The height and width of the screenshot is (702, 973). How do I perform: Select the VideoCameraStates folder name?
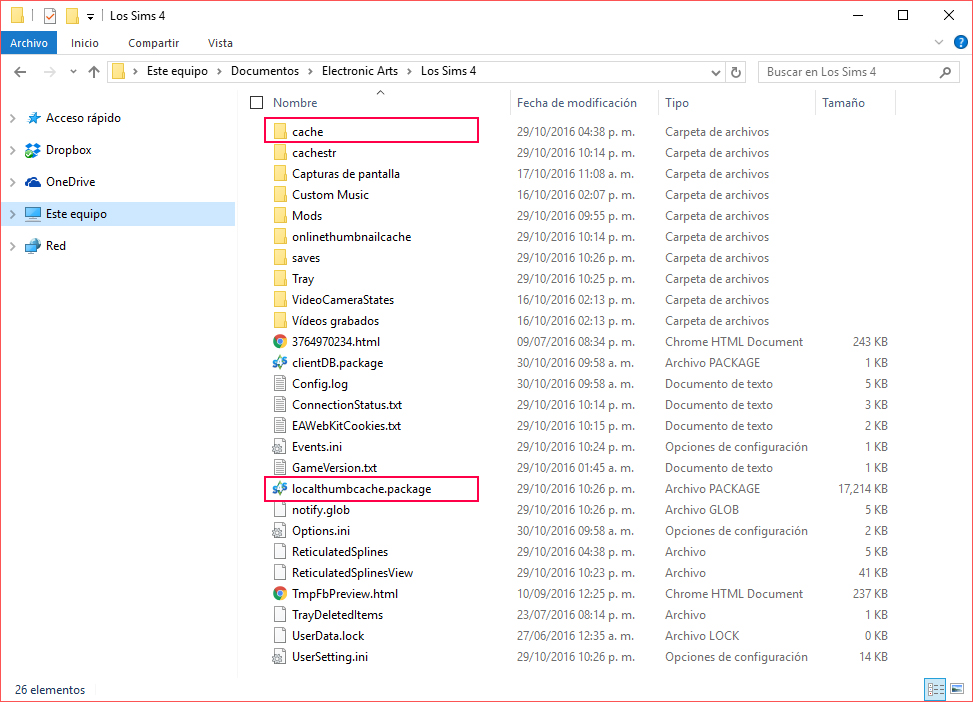(x=343, y=300)
